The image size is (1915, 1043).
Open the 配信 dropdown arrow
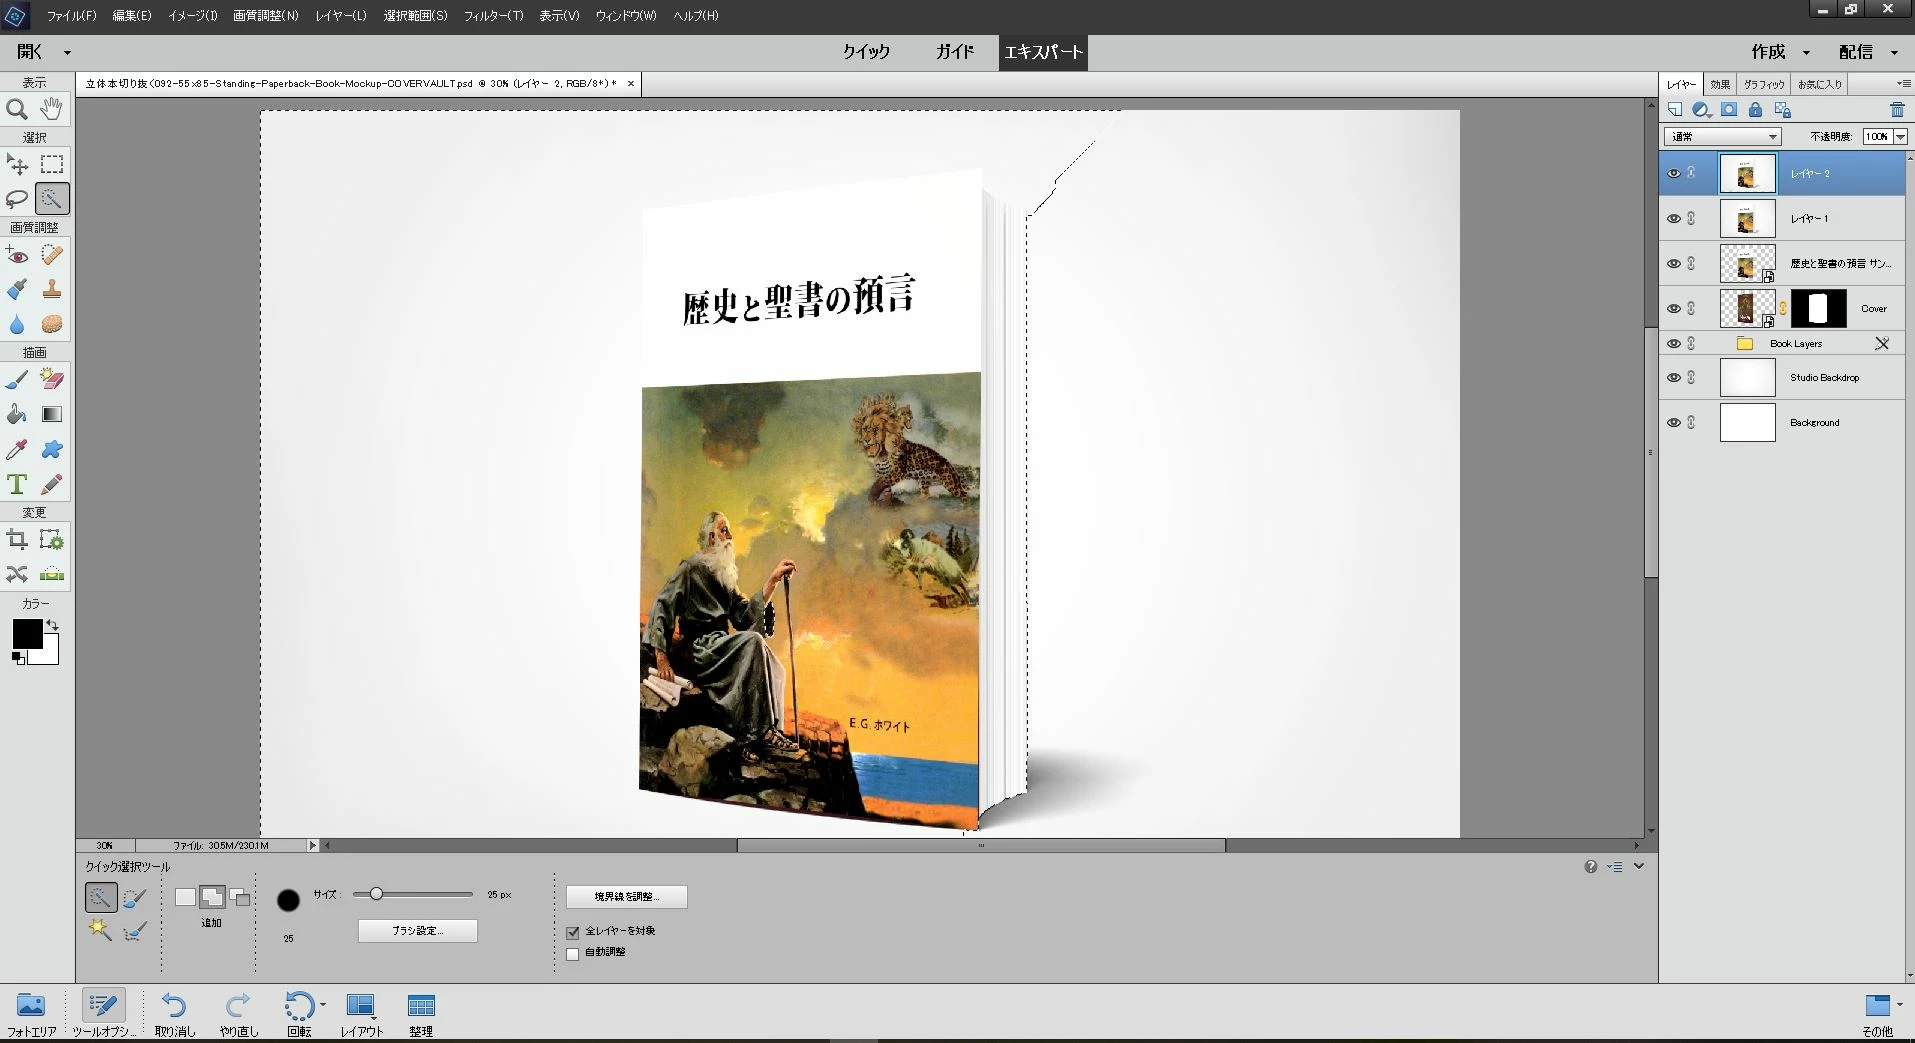(x=1894, y=53)
